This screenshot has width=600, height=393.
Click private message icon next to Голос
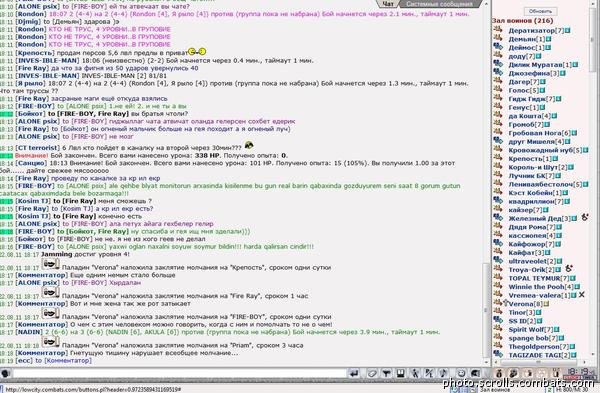point(498,90)
